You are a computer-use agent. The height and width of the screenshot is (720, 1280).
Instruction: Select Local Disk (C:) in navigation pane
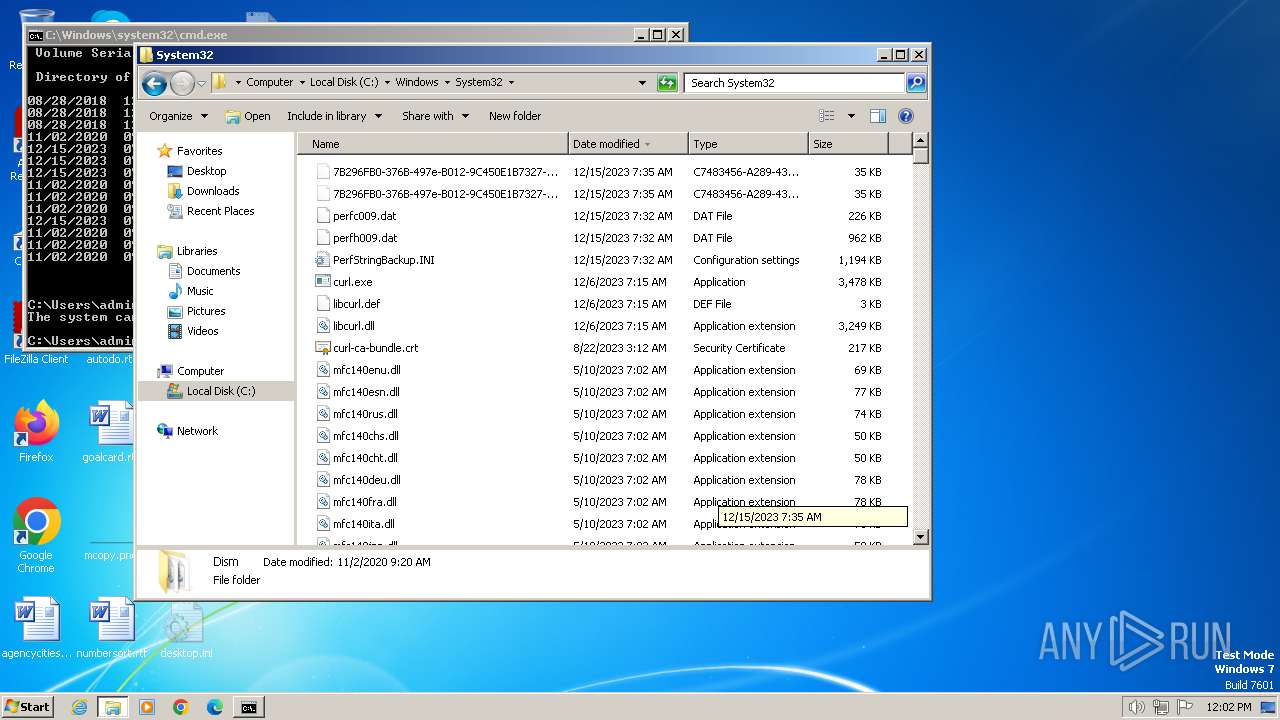tap(221, 391)
